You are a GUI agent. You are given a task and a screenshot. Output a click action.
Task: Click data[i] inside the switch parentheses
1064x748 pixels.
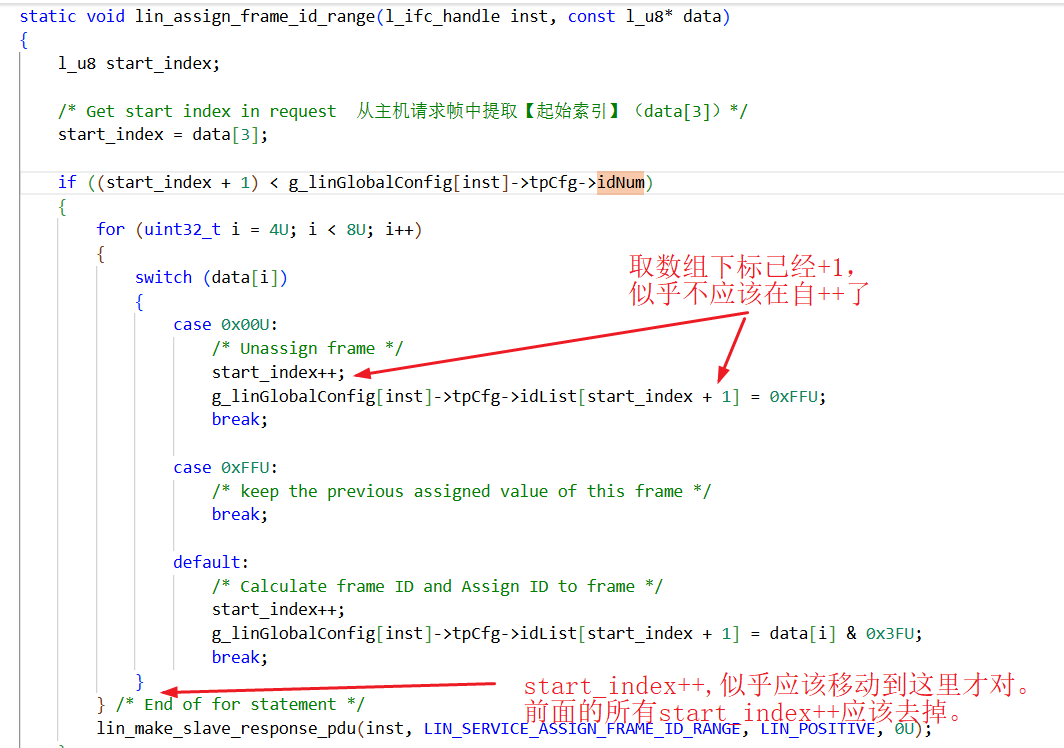point(245,277)
